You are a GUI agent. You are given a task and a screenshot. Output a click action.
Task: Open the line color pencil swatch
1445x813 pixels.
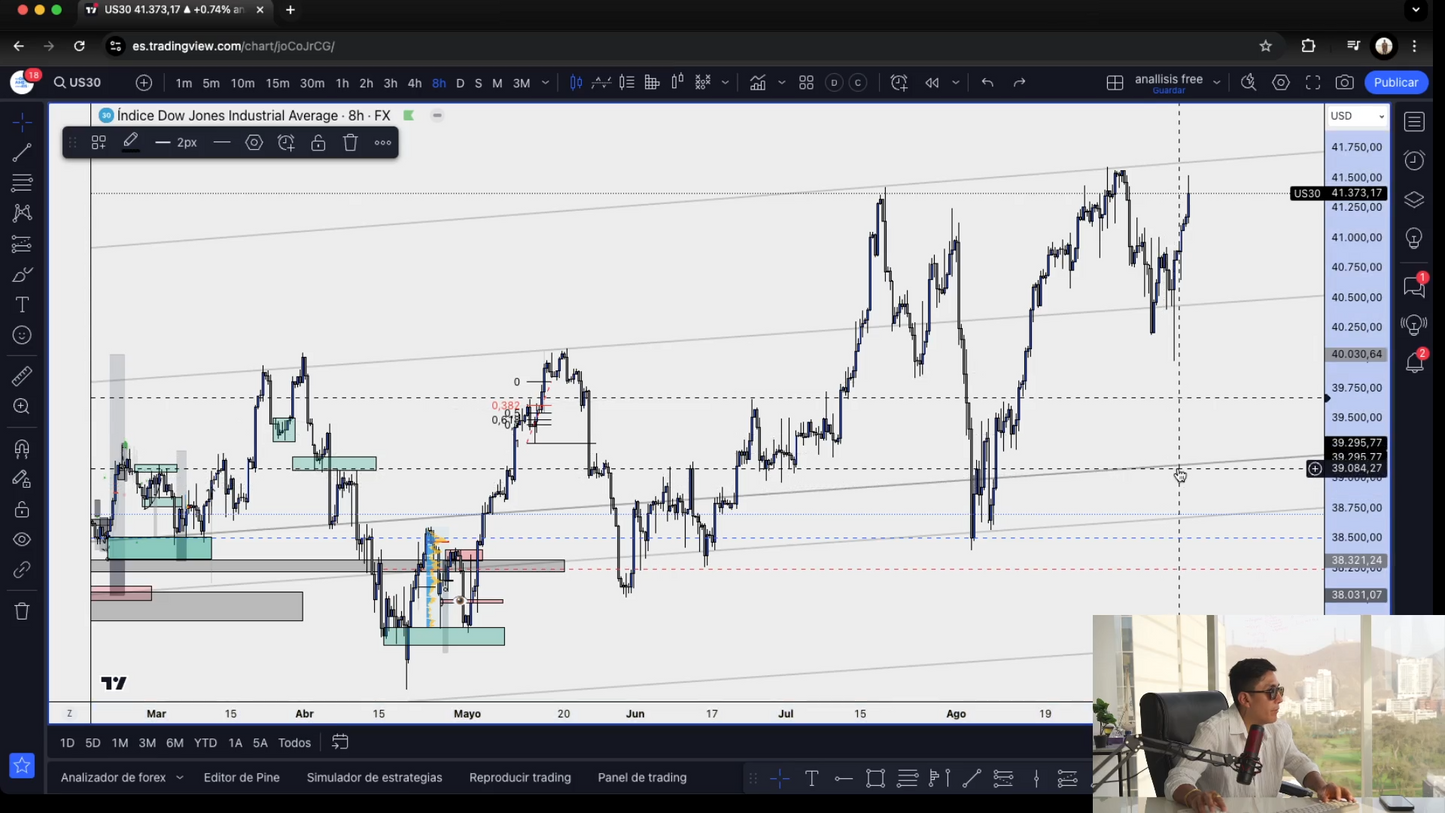131,143
